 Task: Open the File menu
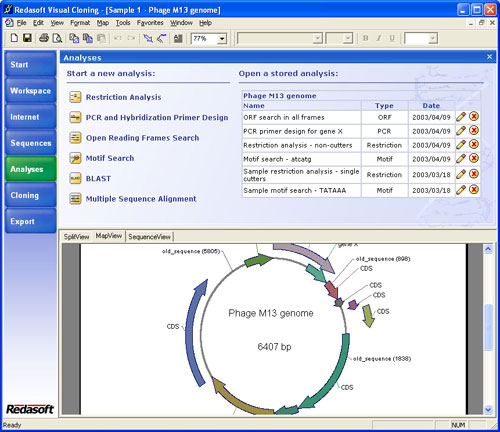[x=21, y=23]
